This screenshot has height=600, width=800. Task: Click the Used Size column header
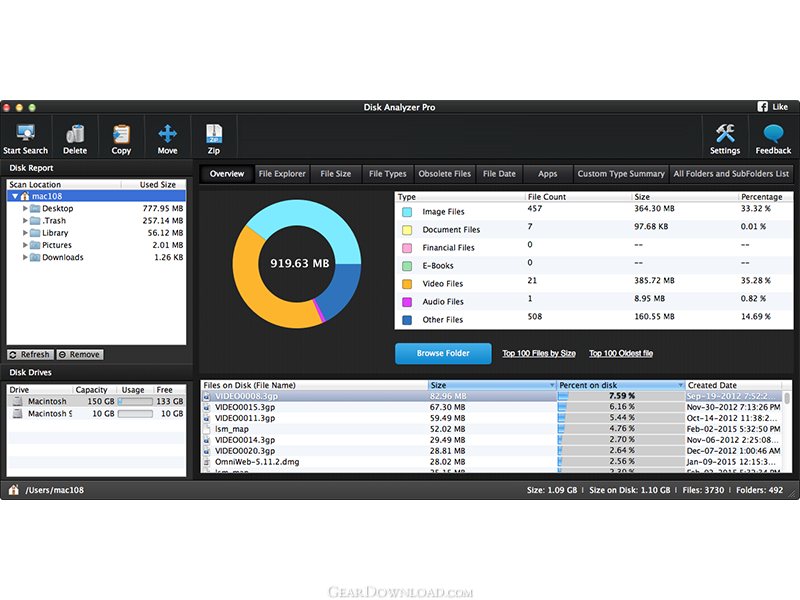point(153,185)
